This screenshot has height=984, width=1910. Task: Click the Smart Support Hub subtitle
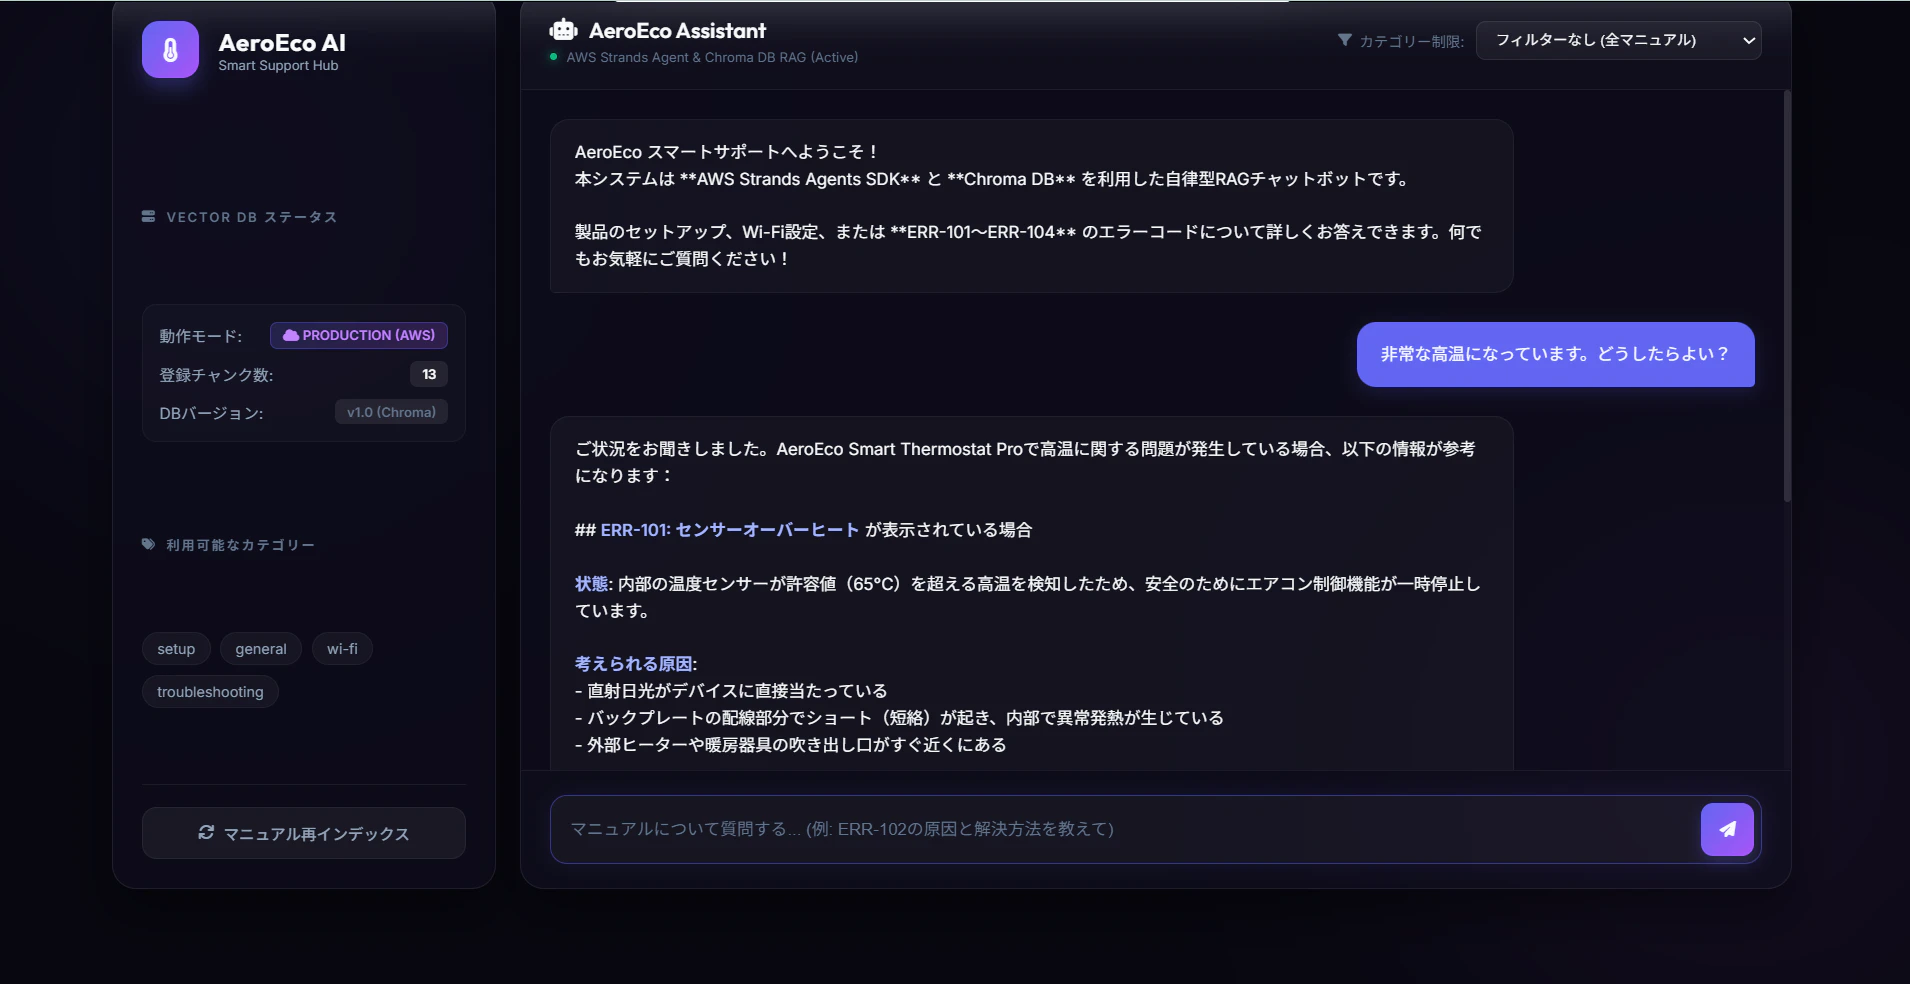[278, 66]
